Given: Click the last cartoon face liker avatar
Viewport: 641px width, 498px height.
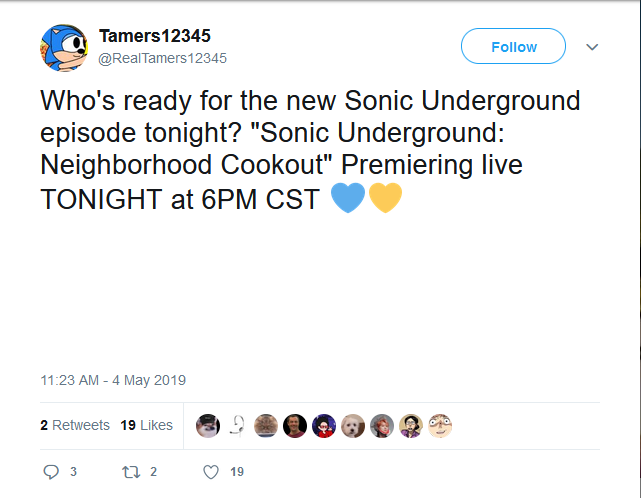Looking at the screenshot, I should click(x=440, y=426).
